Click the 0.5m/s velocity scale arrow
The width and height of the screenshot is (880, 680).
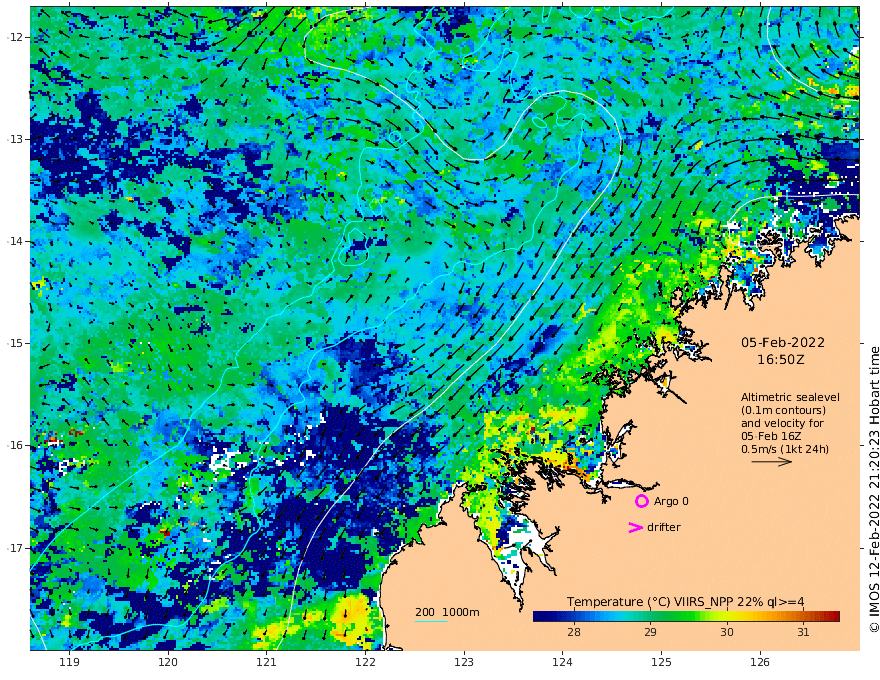pyautogui.click(x=771, y=462)
